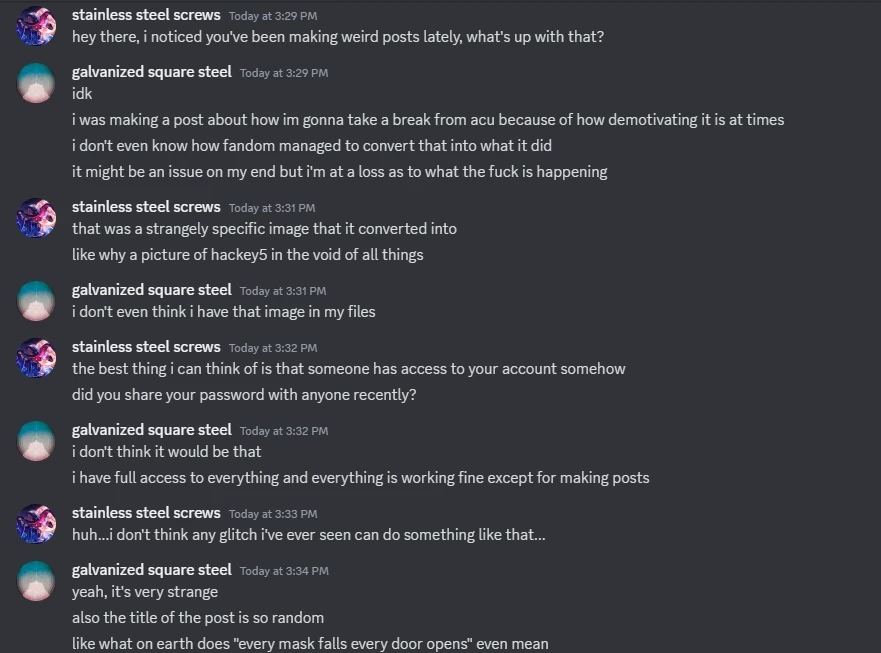Click stainless steel screws avatar at 3:32 PM
Viewport: 881px width, 653px height.
tap(36, 357)
